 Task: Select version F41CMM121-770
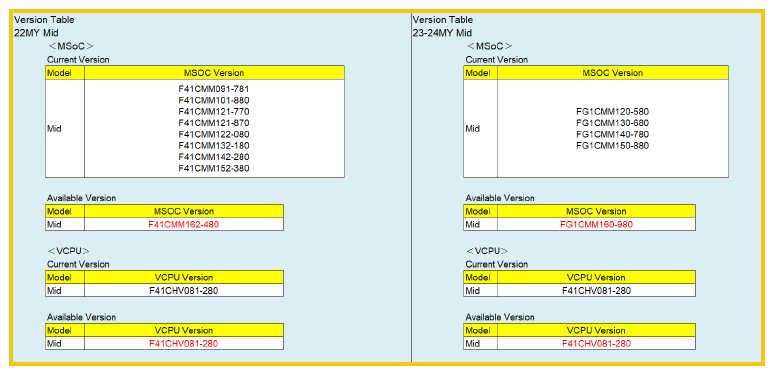click(214, 112)
